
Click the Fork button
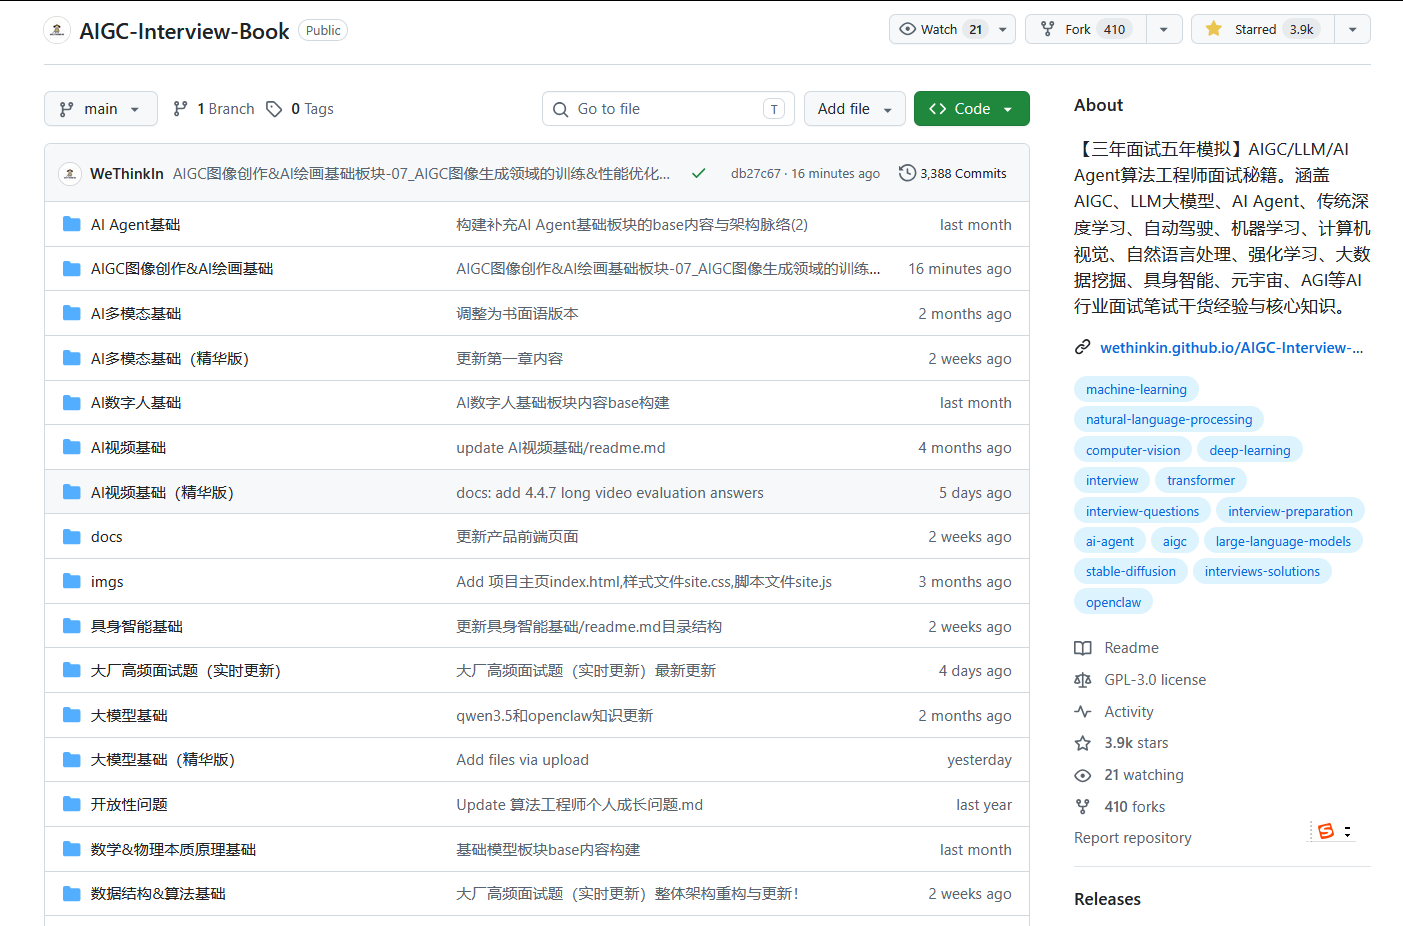tap(1085, 29)
